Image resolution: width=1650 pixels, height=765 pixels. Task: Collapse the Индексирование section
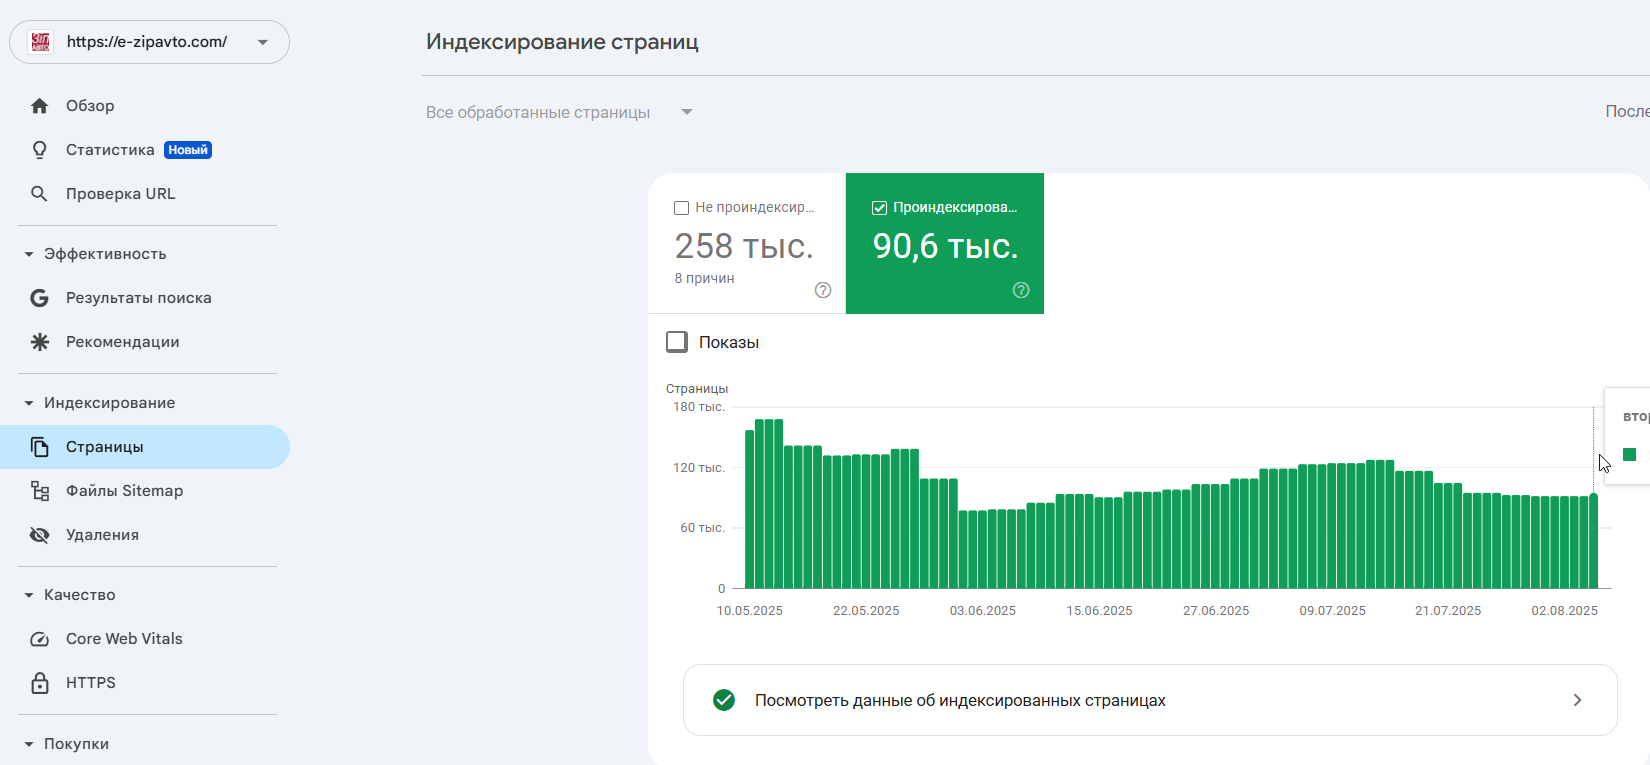tap(29, 403)
